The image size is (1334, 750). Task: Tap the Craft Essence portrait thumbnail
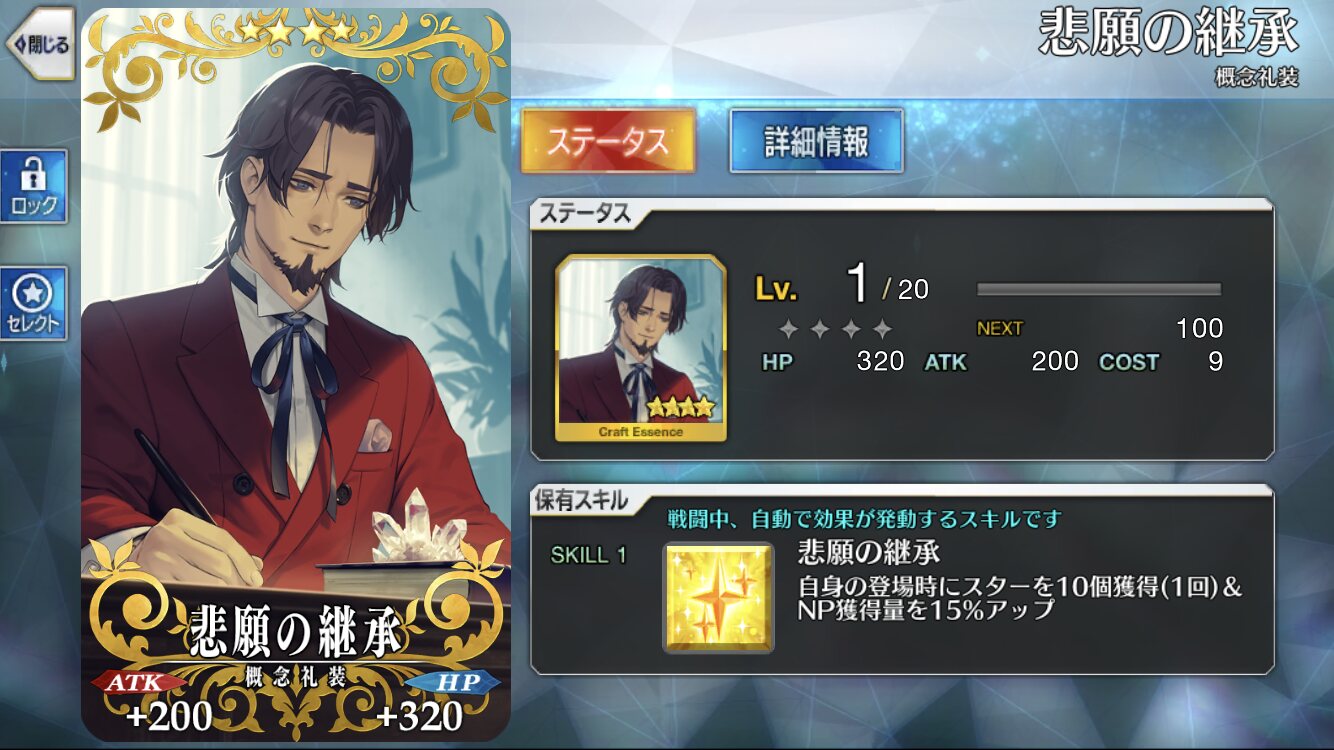[x=641, y=348]
